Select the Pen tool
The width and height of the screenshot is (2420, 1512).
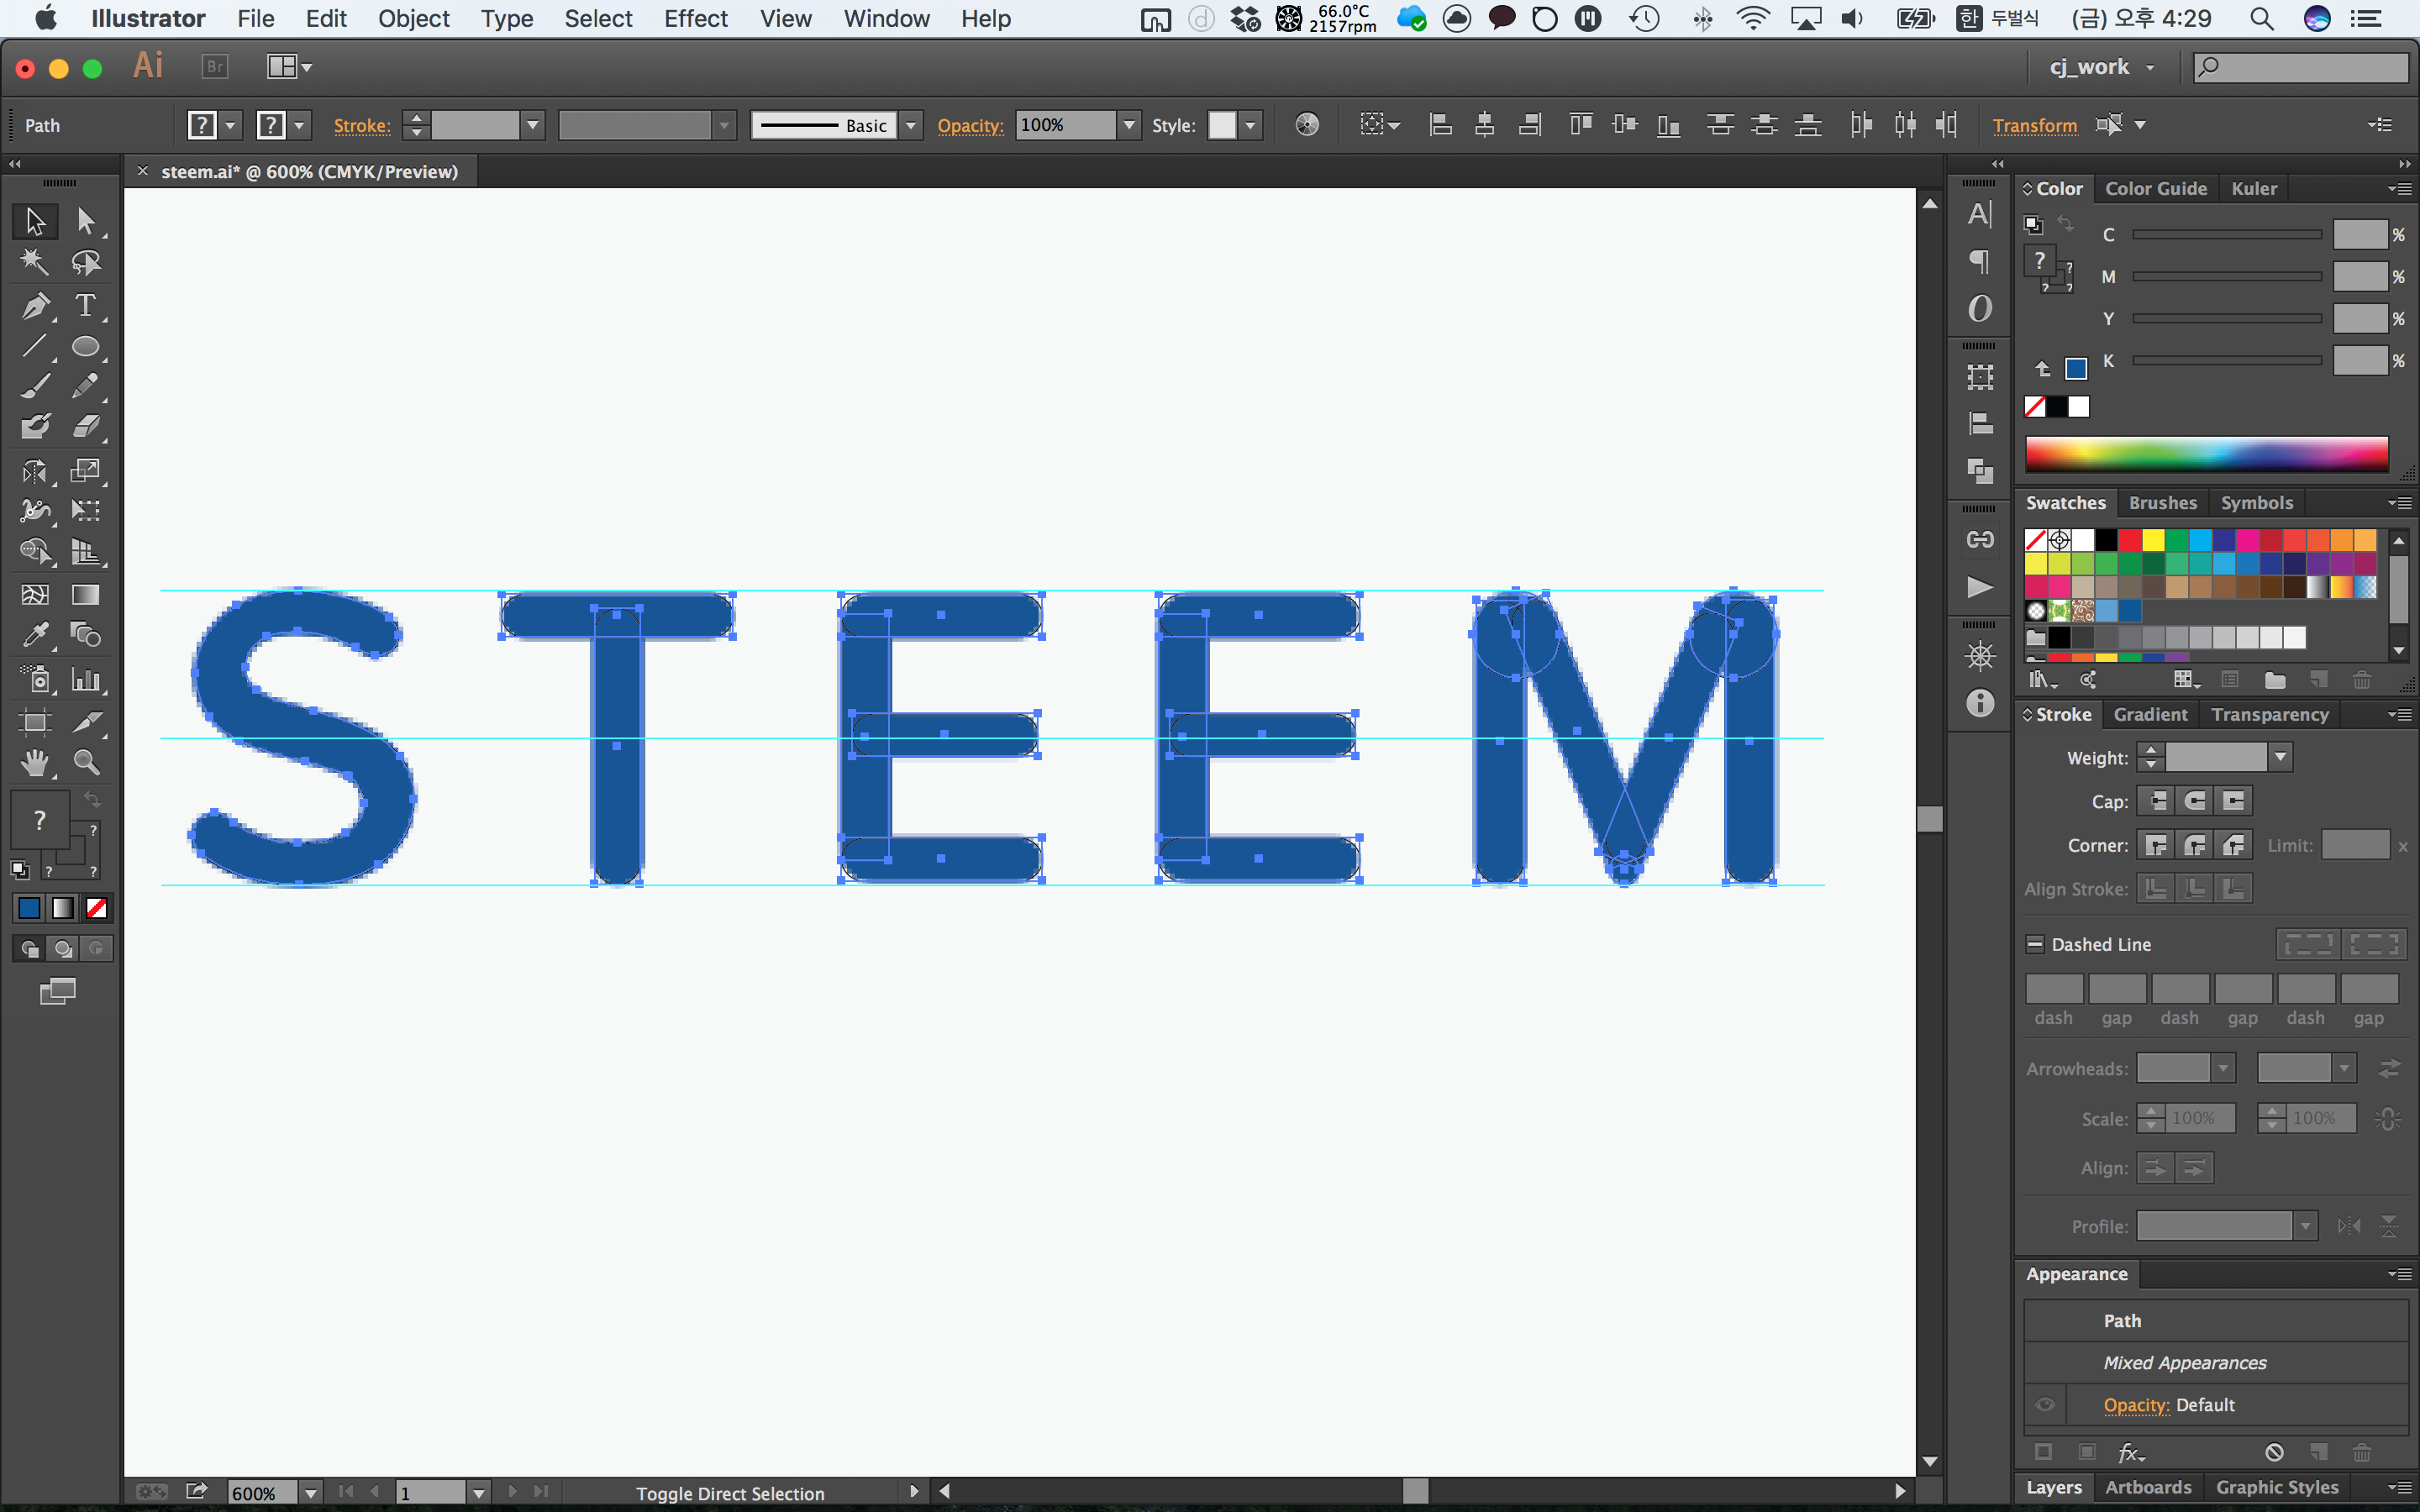tap(35, 305)
